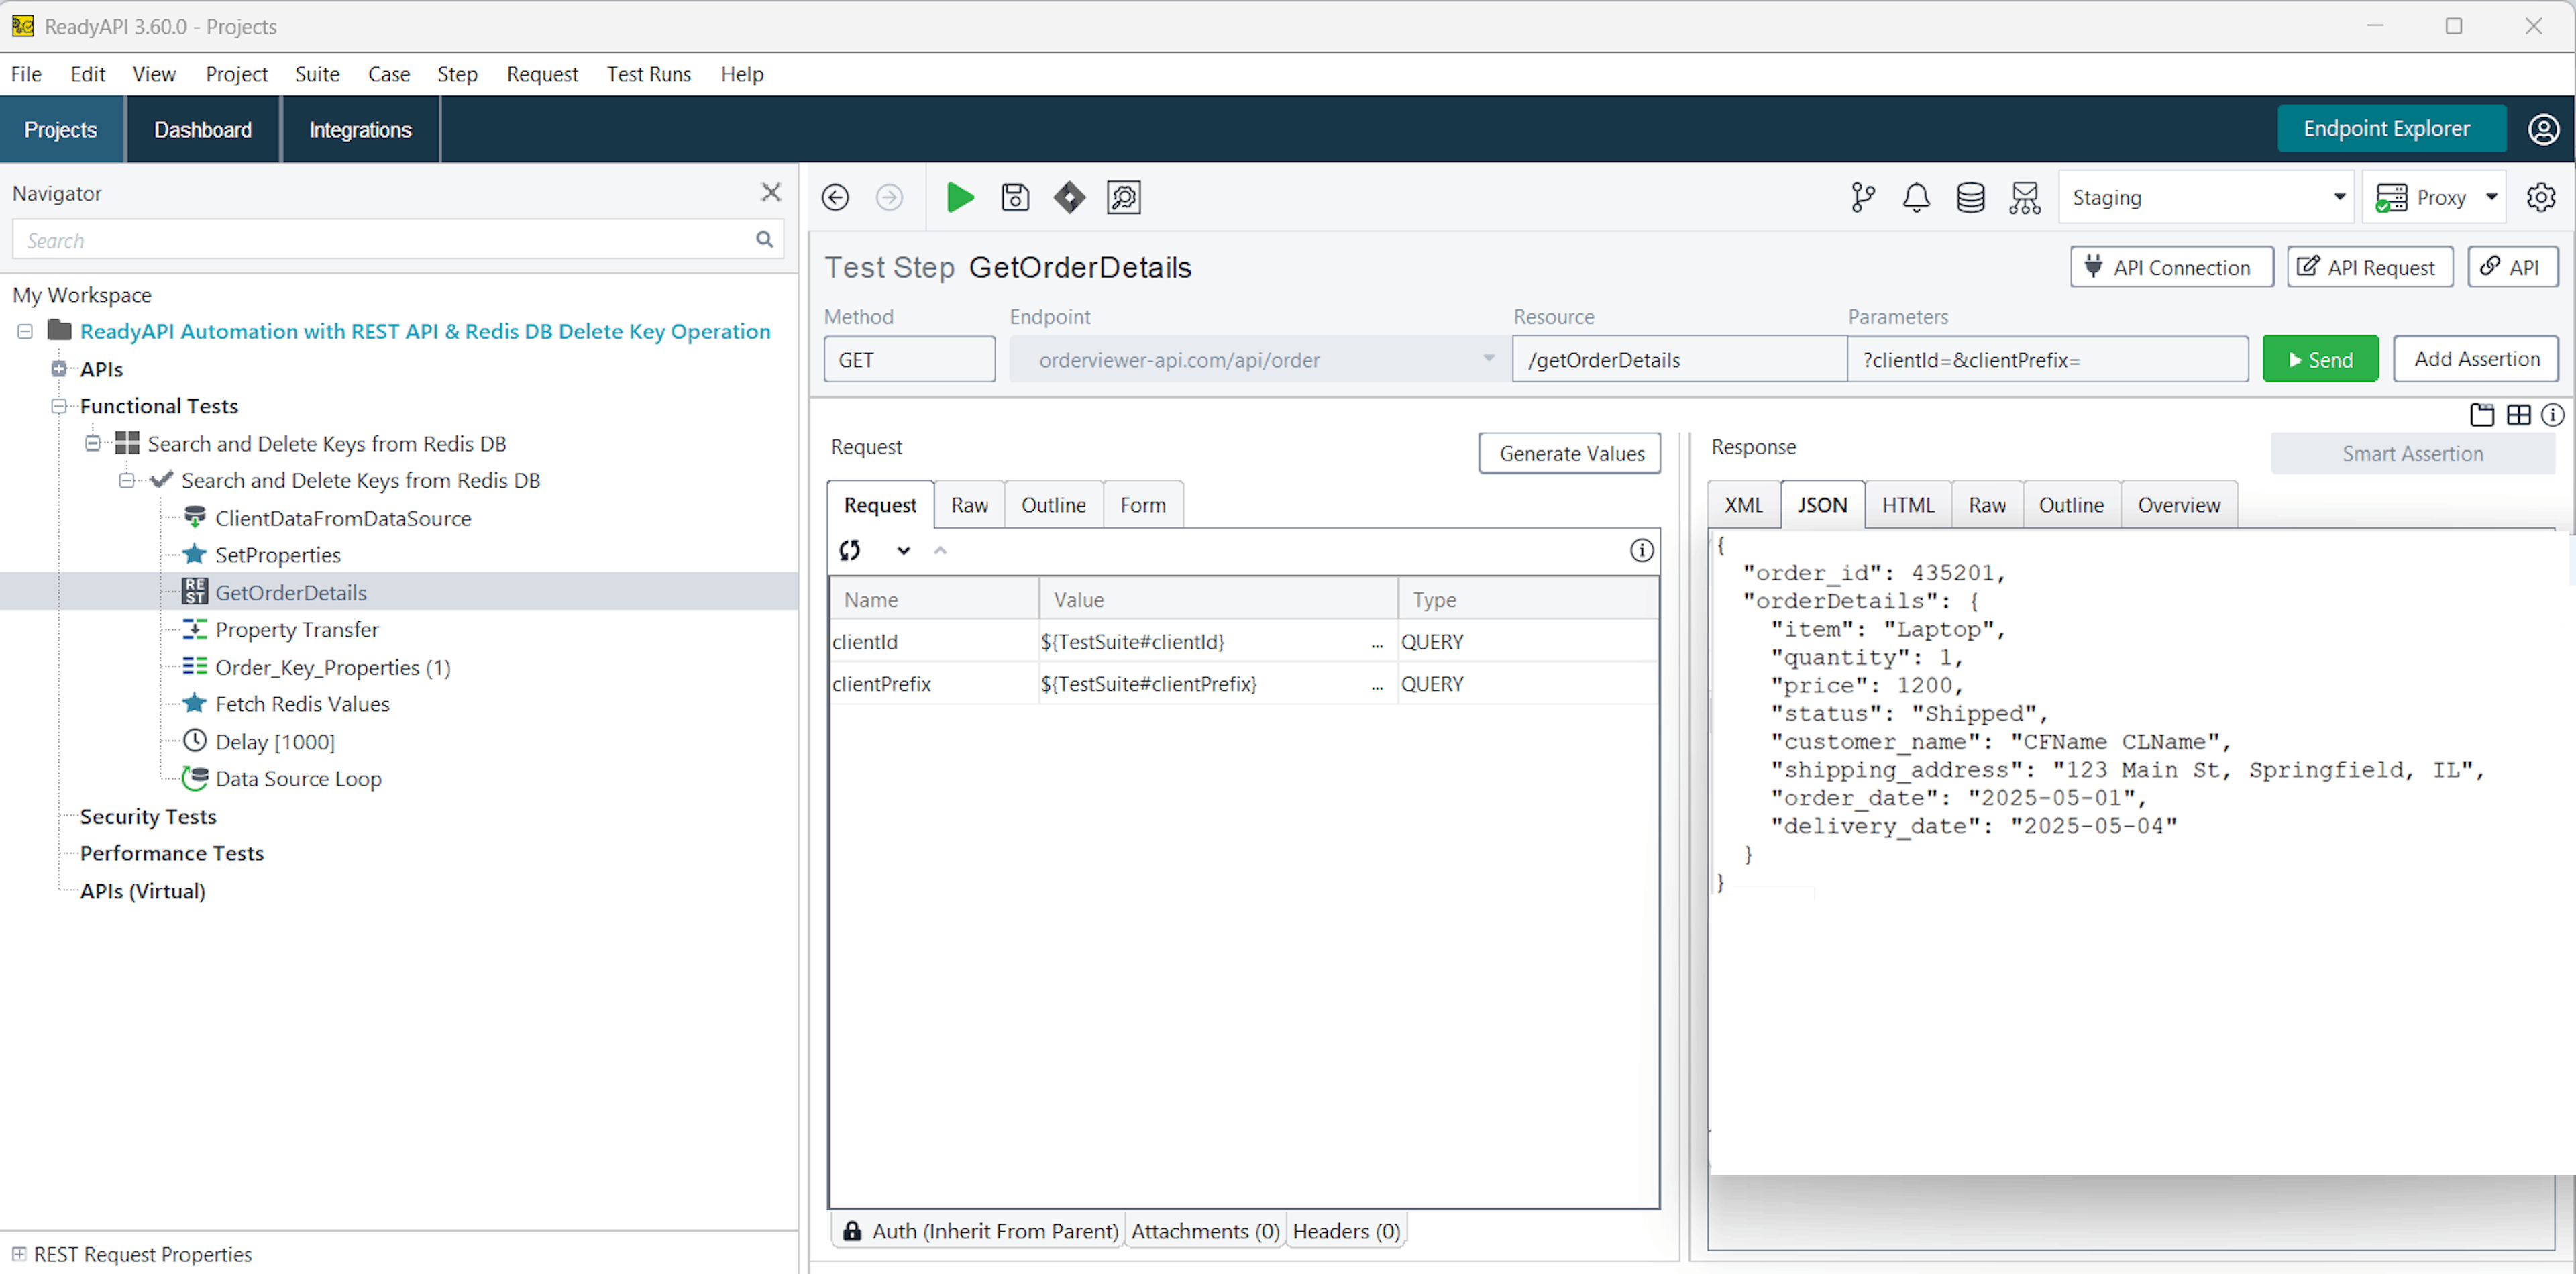Click the notifications bell icon
The height and width of the screenshot is (1274, 2576).
pyautogui.click(x=1916, y=197)
